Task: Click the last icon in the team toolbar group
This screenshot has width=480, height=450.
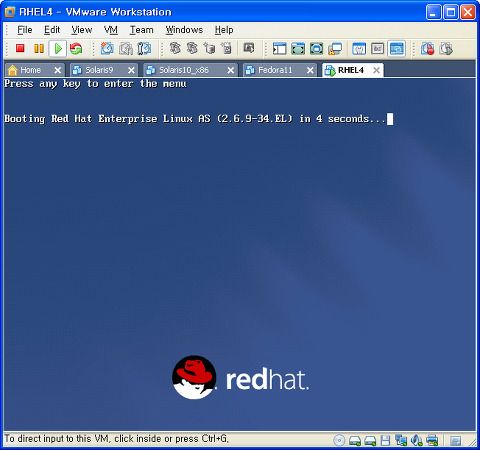Action: (x=227, y=49)
